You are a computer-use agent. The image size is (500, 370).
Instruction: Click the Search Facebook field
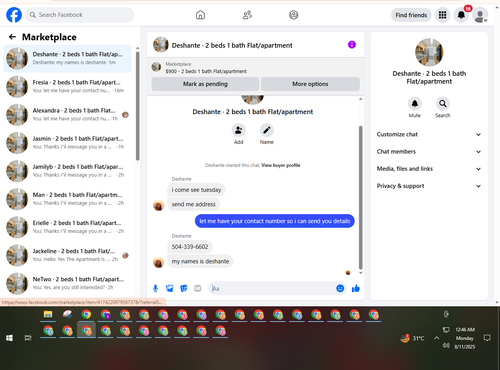click(x=80, y=15)
